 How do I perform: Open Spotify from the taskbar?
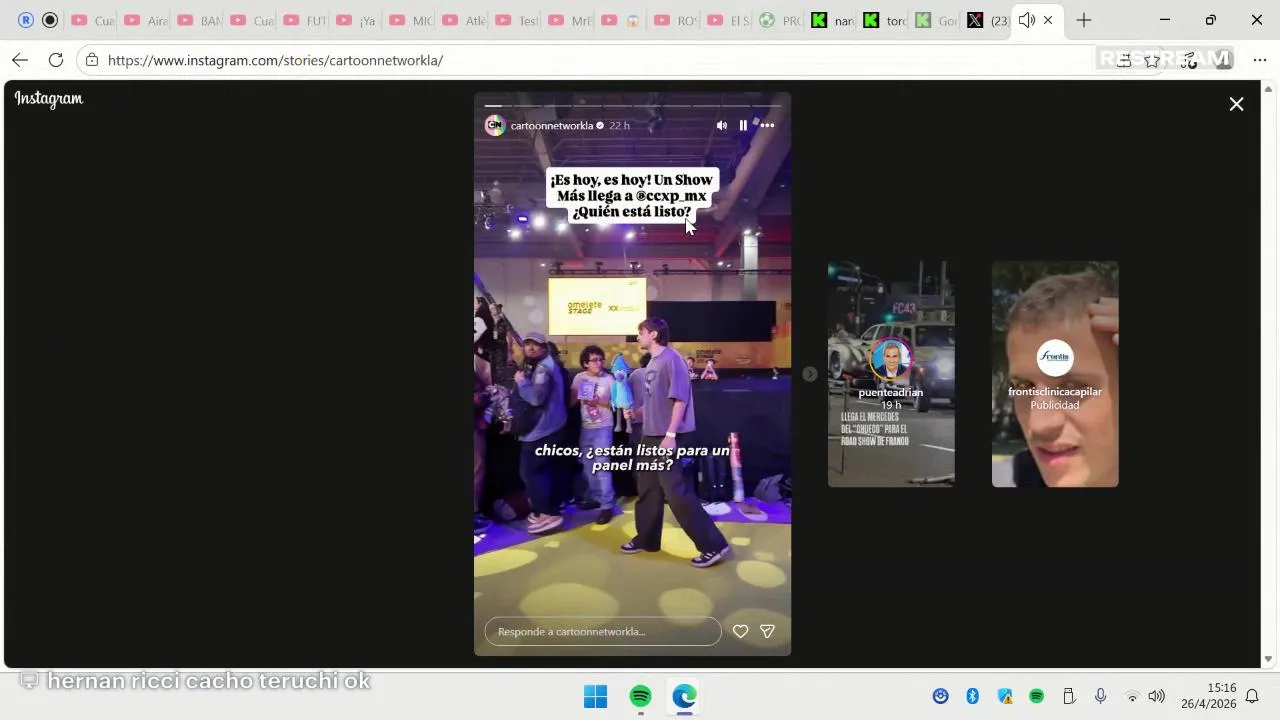[x=640, y=696]
